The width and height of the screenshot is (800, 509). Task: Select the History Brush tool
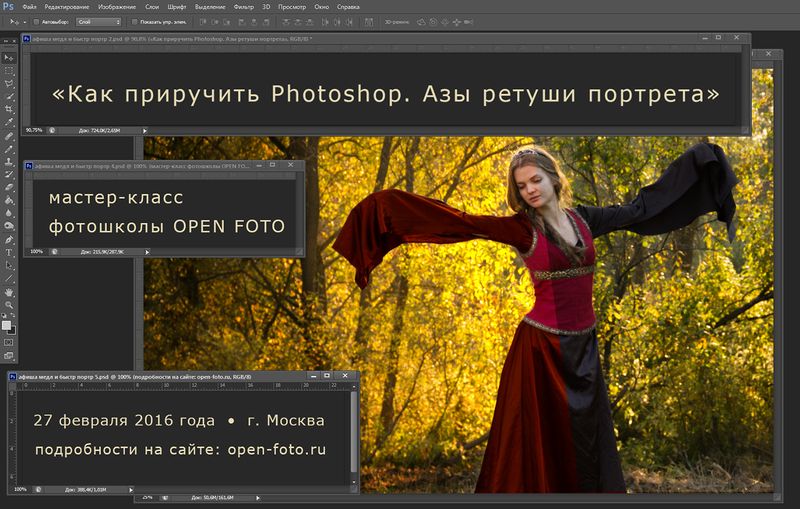9,174
